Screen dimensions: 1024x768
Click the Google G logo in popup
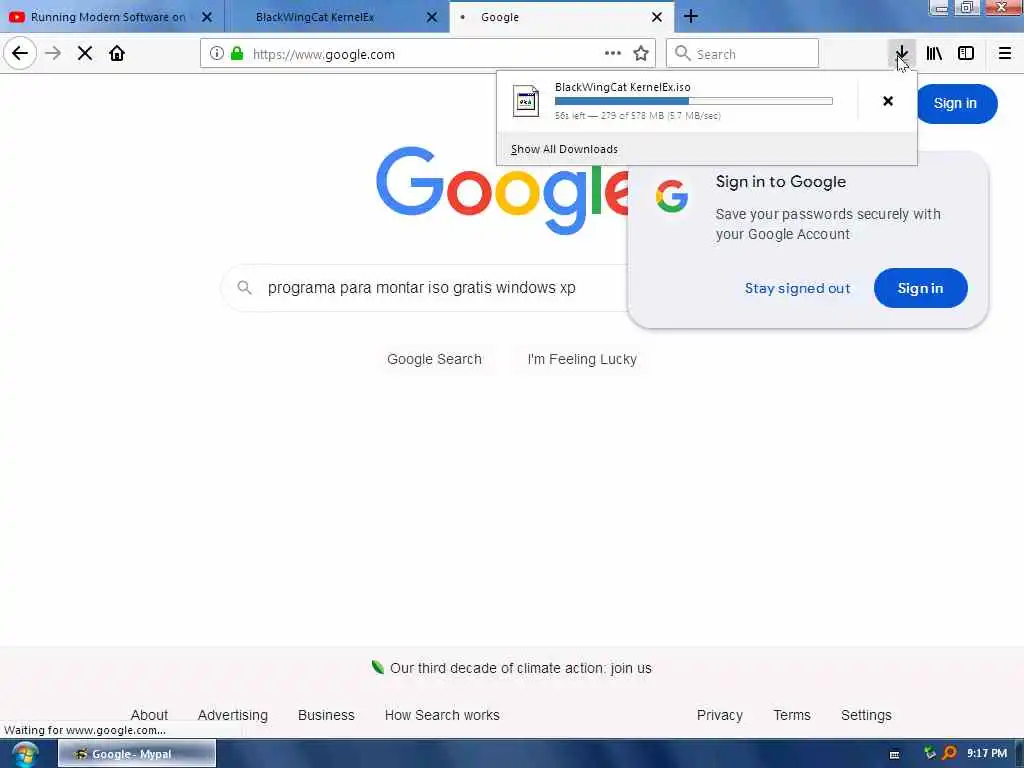point(672,197)
